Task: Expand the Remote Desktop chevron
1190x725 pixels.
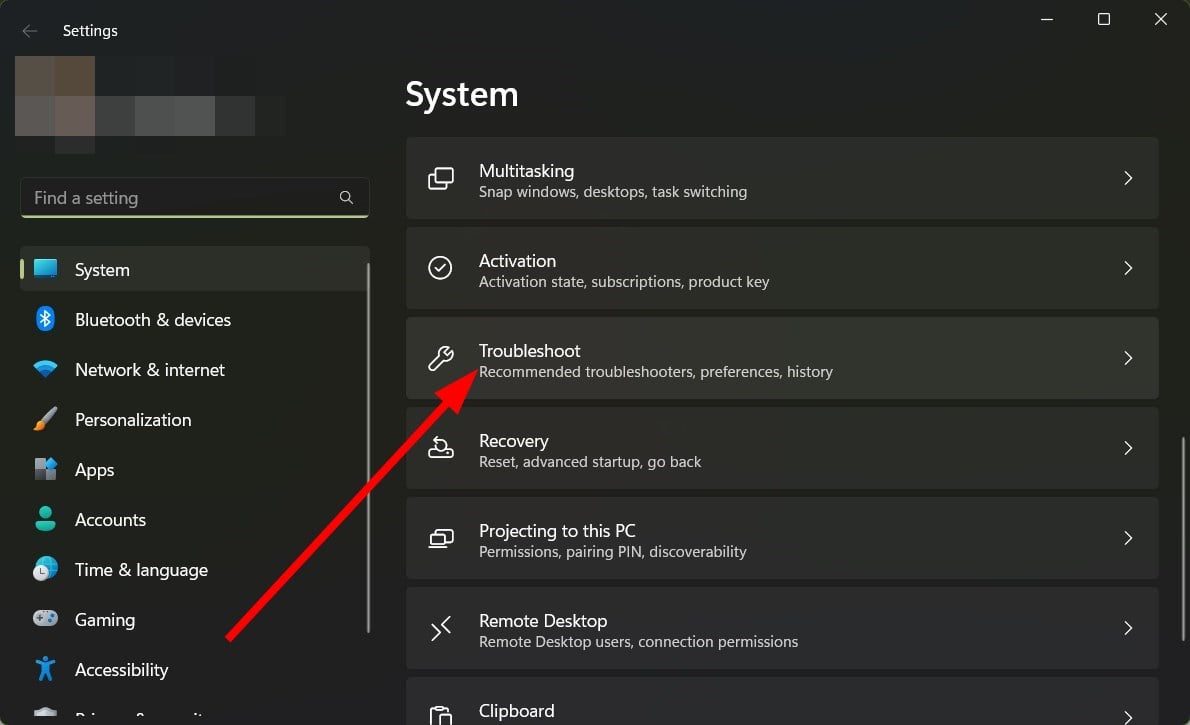Action: [1128, 628]
